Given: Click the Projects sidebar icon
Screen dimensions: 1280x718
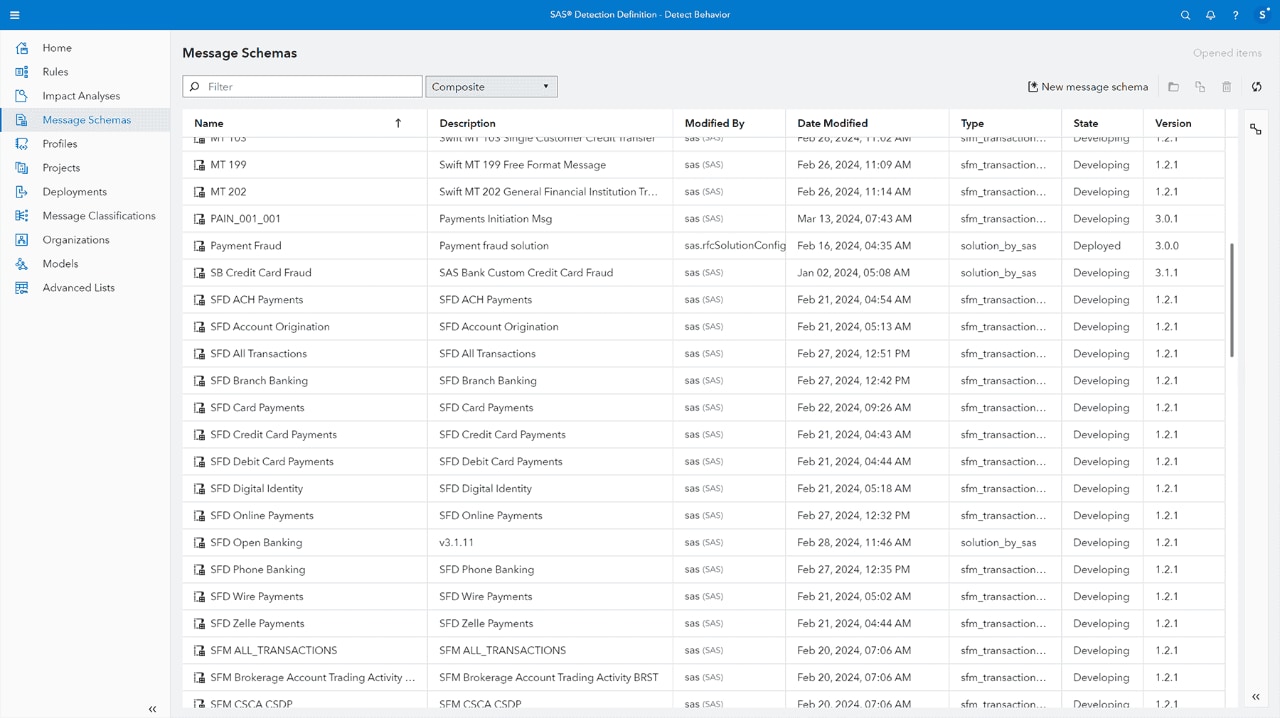Looking at the screenshot, I should (x=22, y=168).
